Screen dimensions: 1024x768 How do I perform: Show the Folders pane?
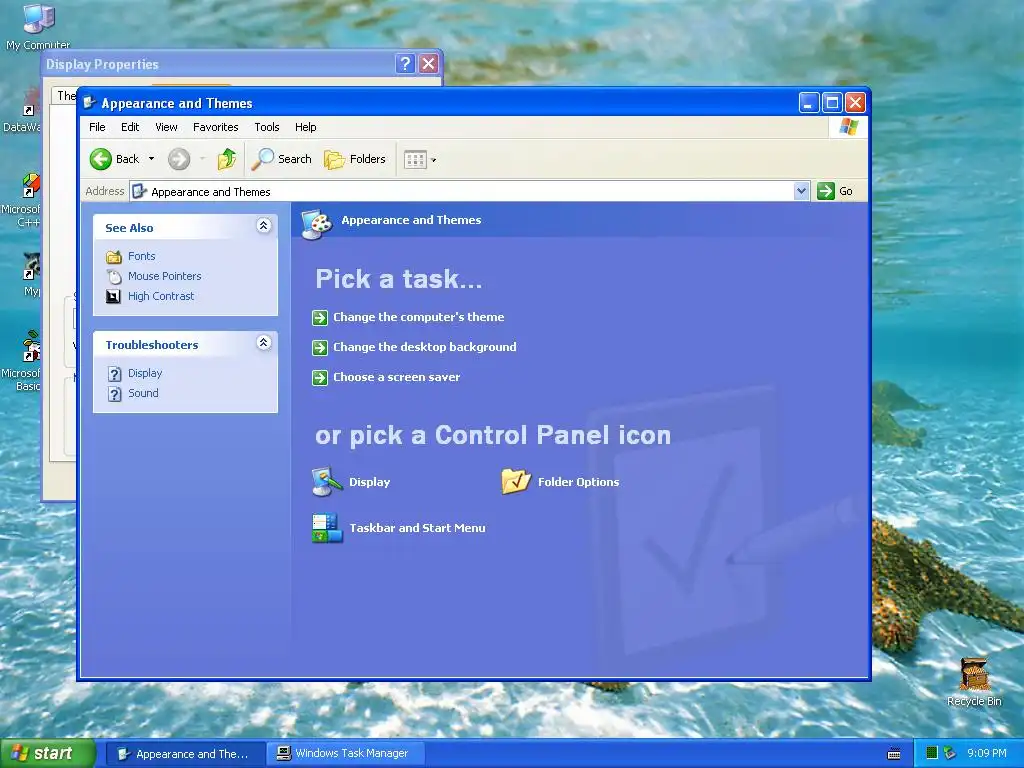coord(355,159)
